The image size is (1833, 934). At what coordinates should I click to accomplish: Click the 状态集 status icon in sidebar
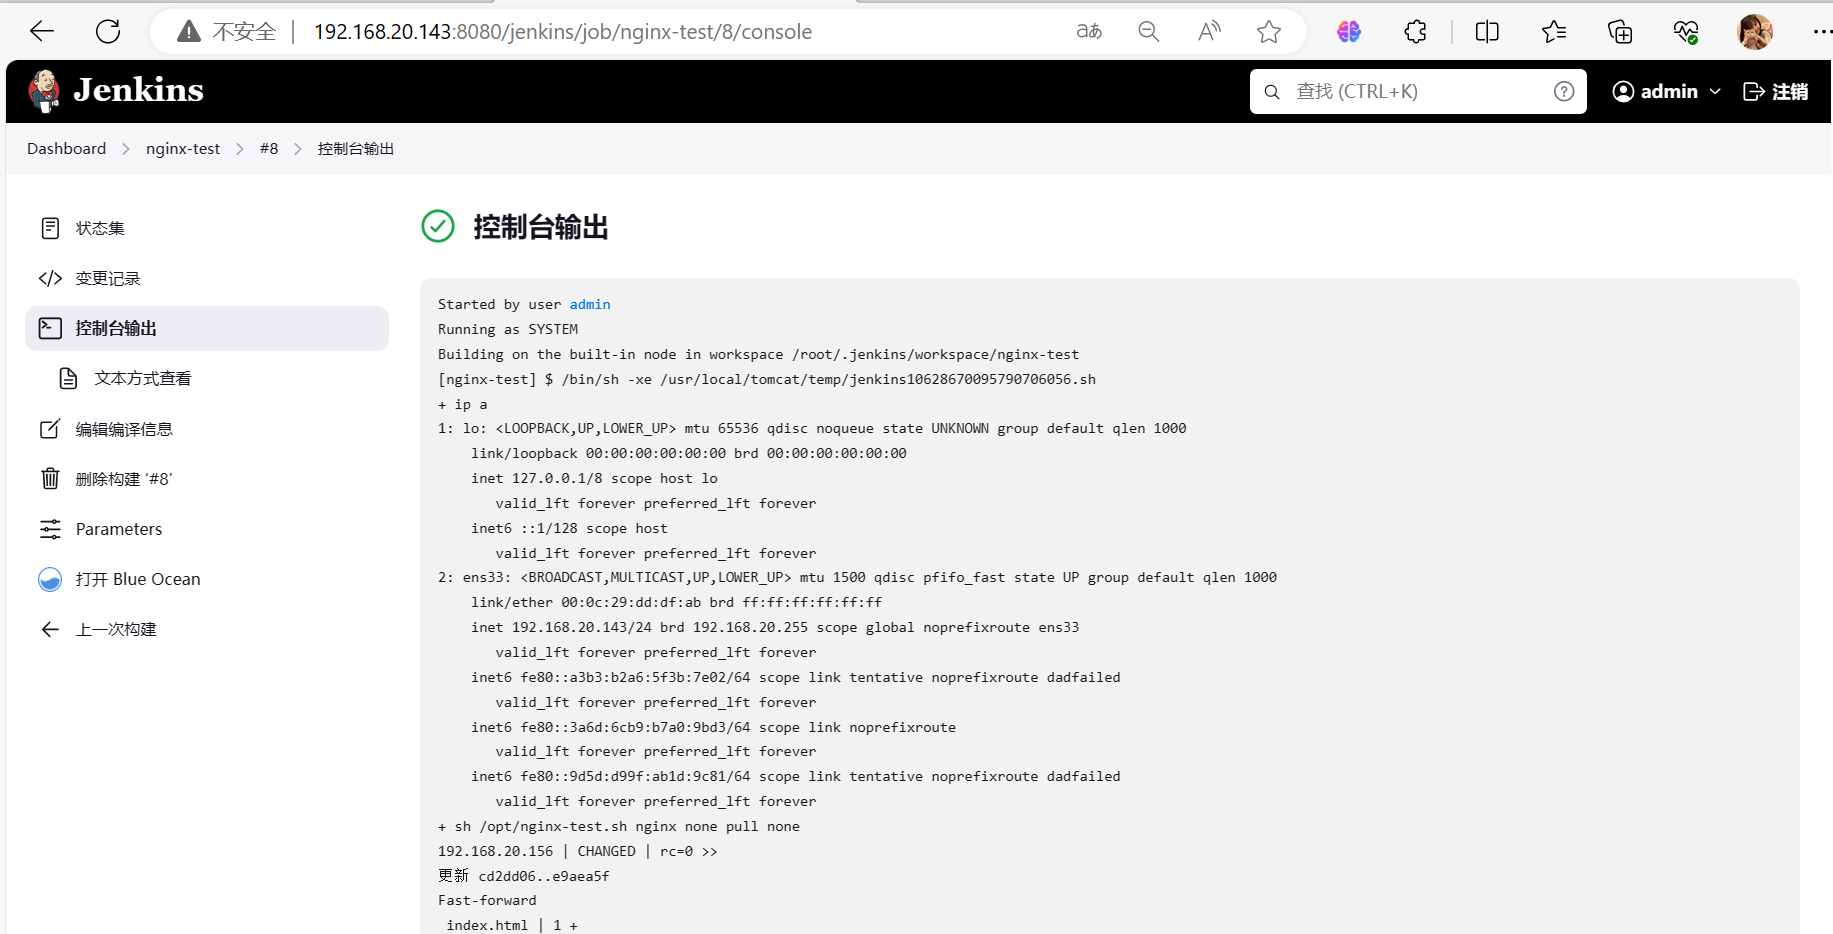[x=50, y=228]
